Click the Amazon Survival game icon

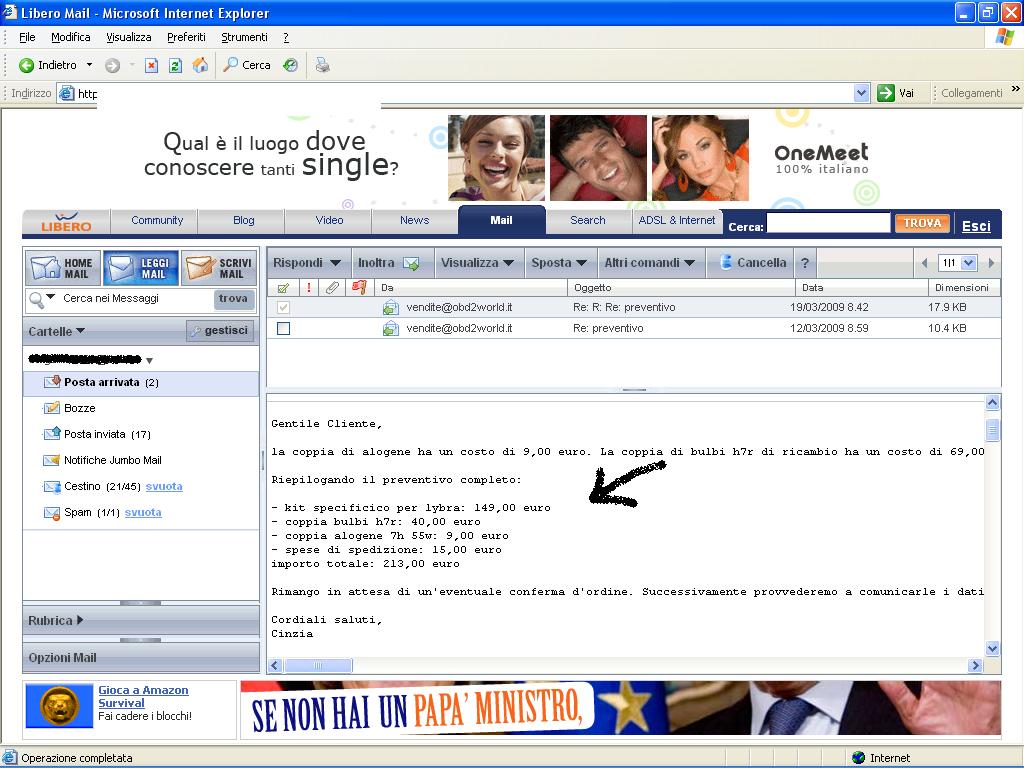tap(59, 706)
